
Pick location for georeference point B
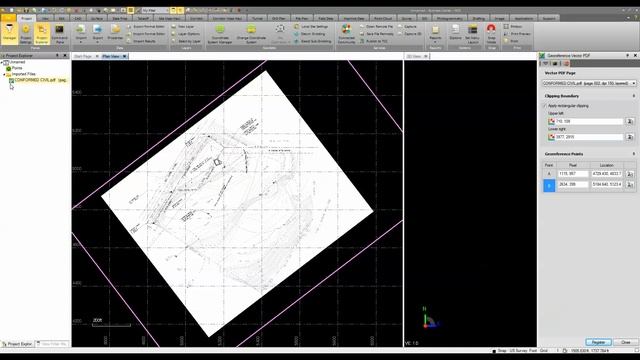click(x=630, y=184)
